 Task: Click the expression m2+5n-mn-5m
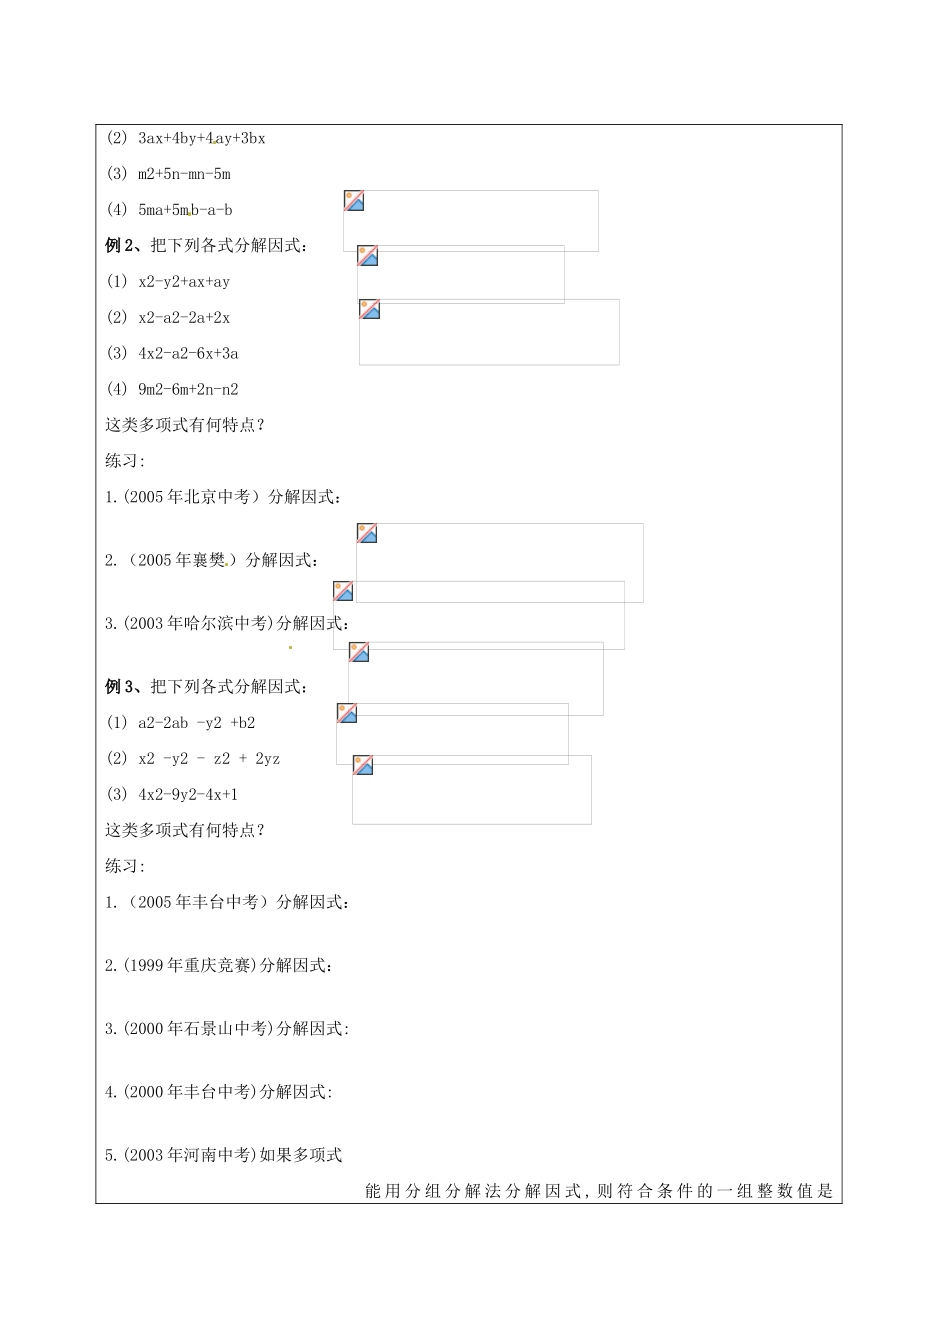tap(184, 174)
